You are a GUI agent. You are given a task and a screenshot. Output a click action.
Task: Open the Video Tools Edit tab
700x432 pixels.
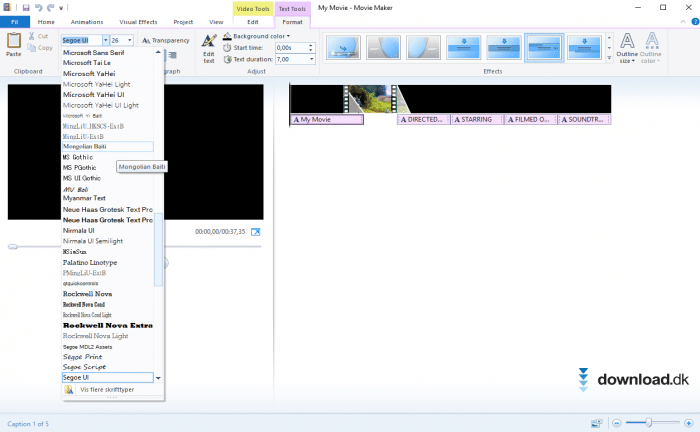(253, 22)
